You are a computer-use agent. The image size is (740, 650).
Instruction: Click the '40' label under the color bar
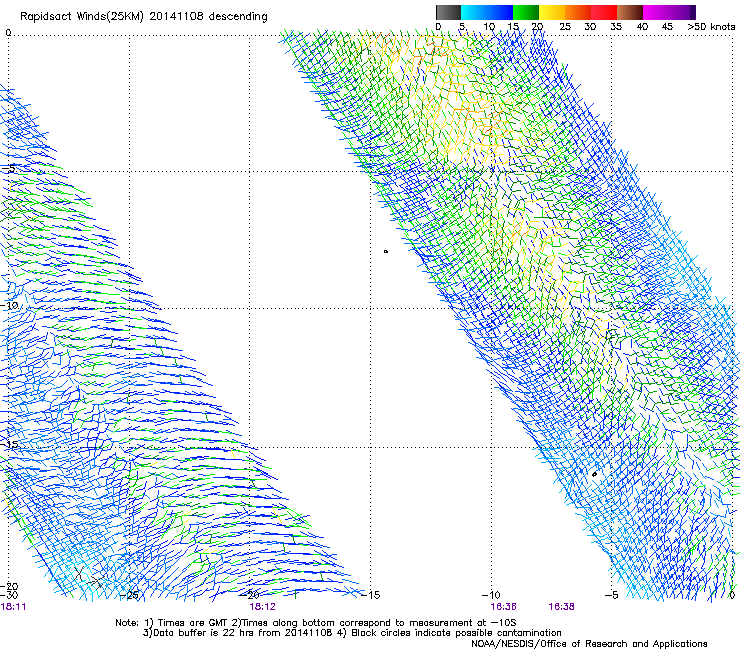pyautogui.click(x=642, y=27)
